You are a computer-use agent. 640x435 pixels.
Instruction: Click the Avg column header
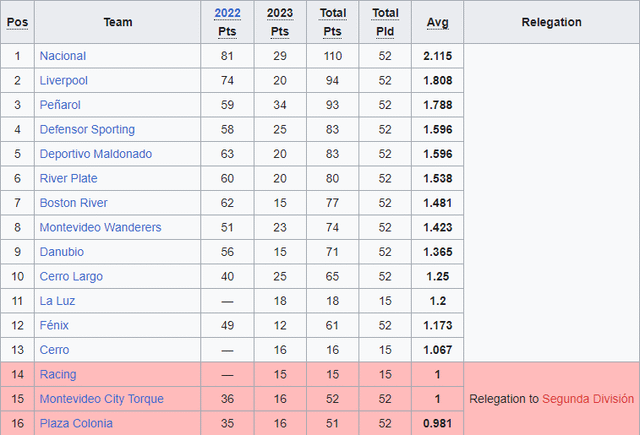438,22
